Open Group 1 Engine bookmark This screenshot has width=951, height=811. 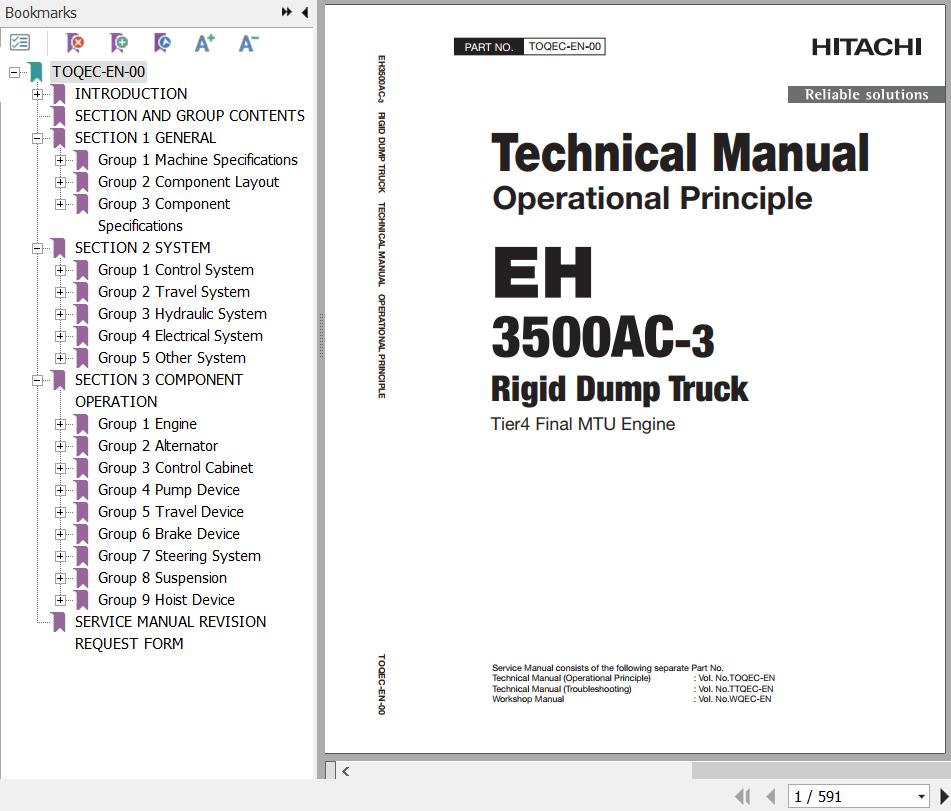pos(147,424)
